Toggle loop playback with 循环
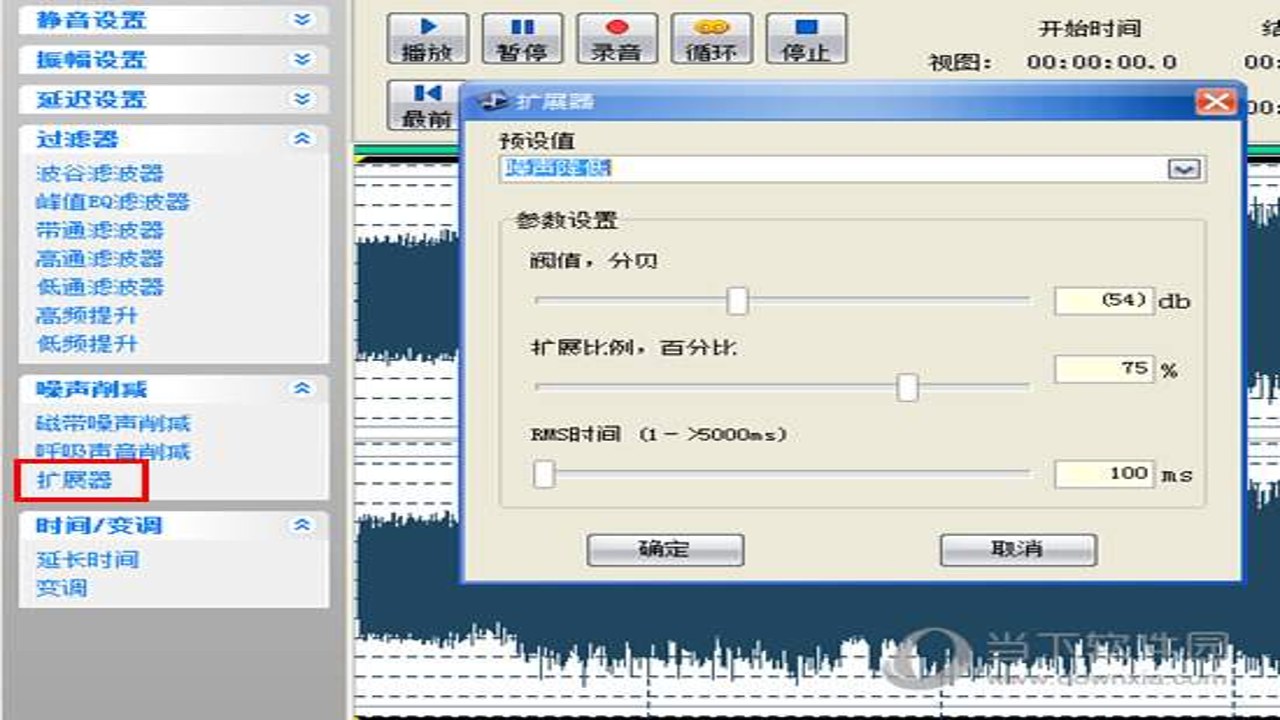The height and width of the screenshot is (720, 1280). pos(711,39)
